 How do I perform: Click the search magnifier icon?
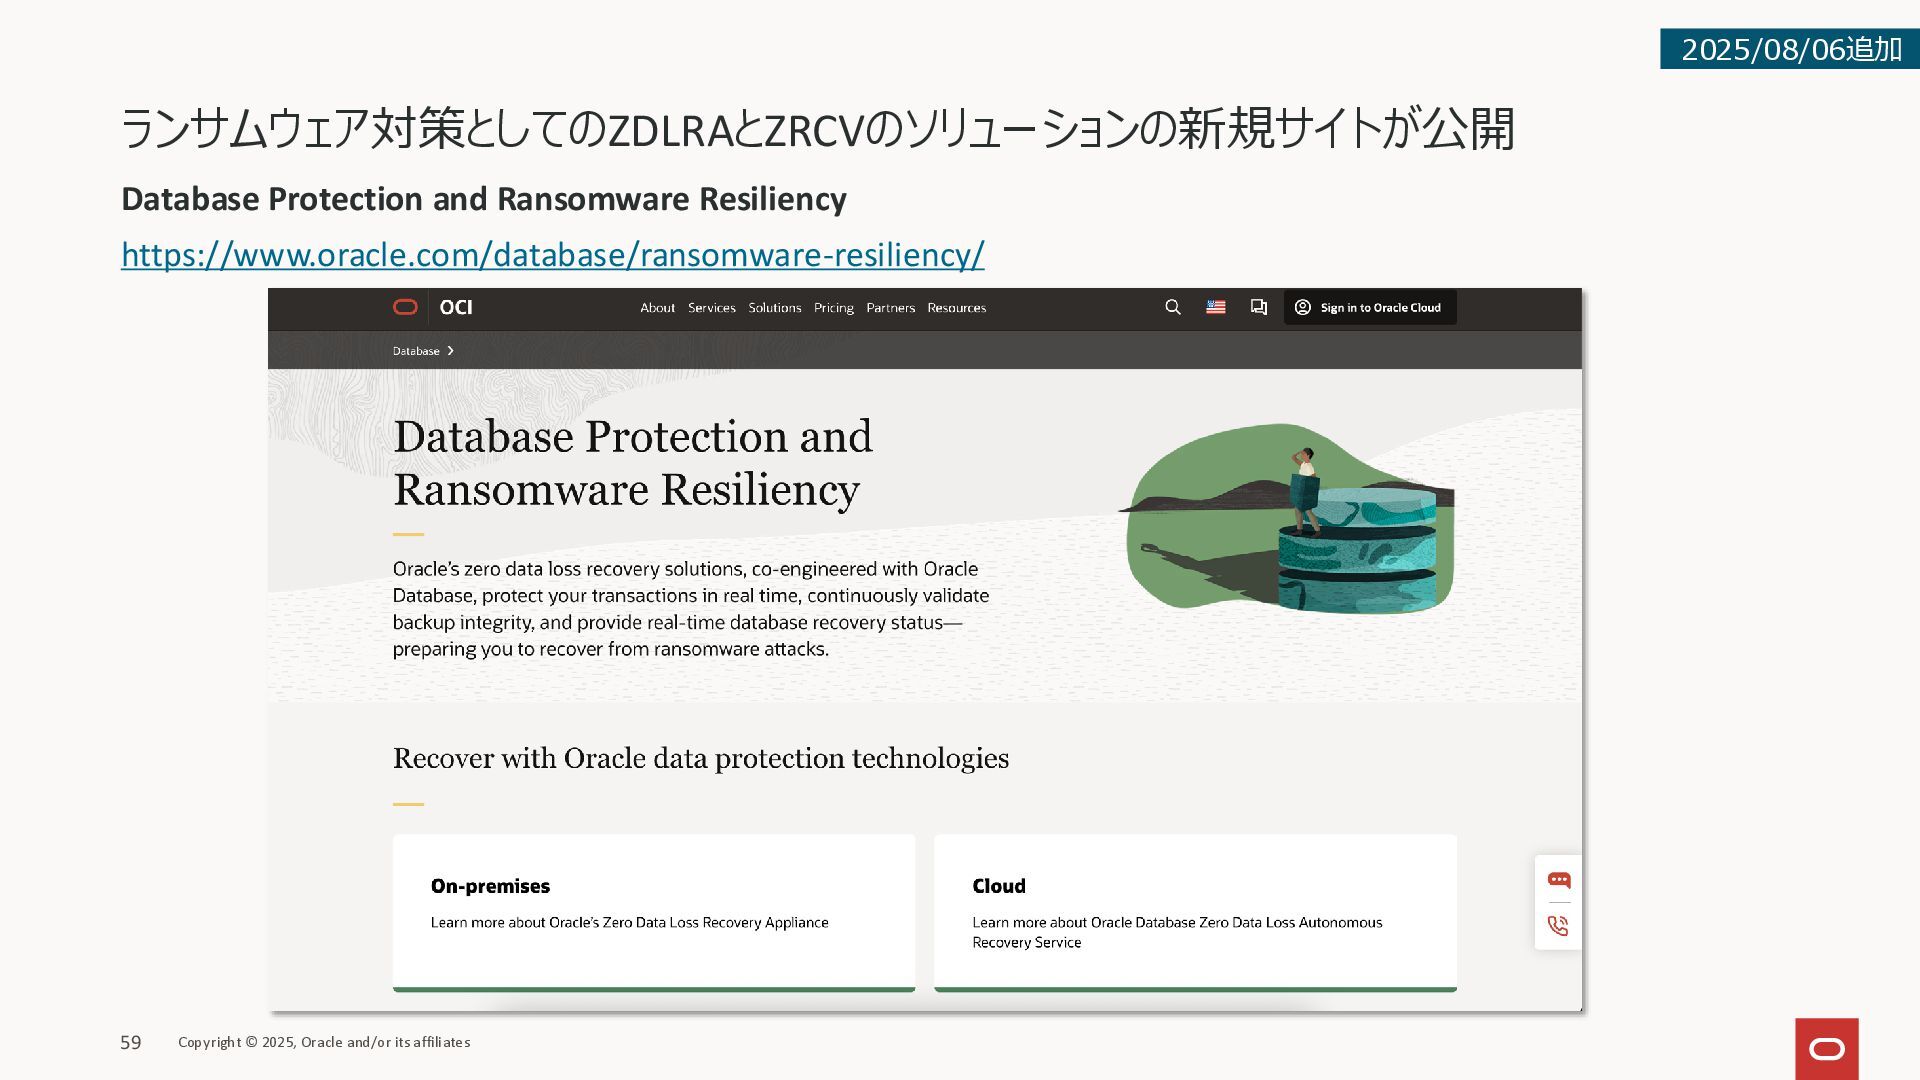[1173, 307]
